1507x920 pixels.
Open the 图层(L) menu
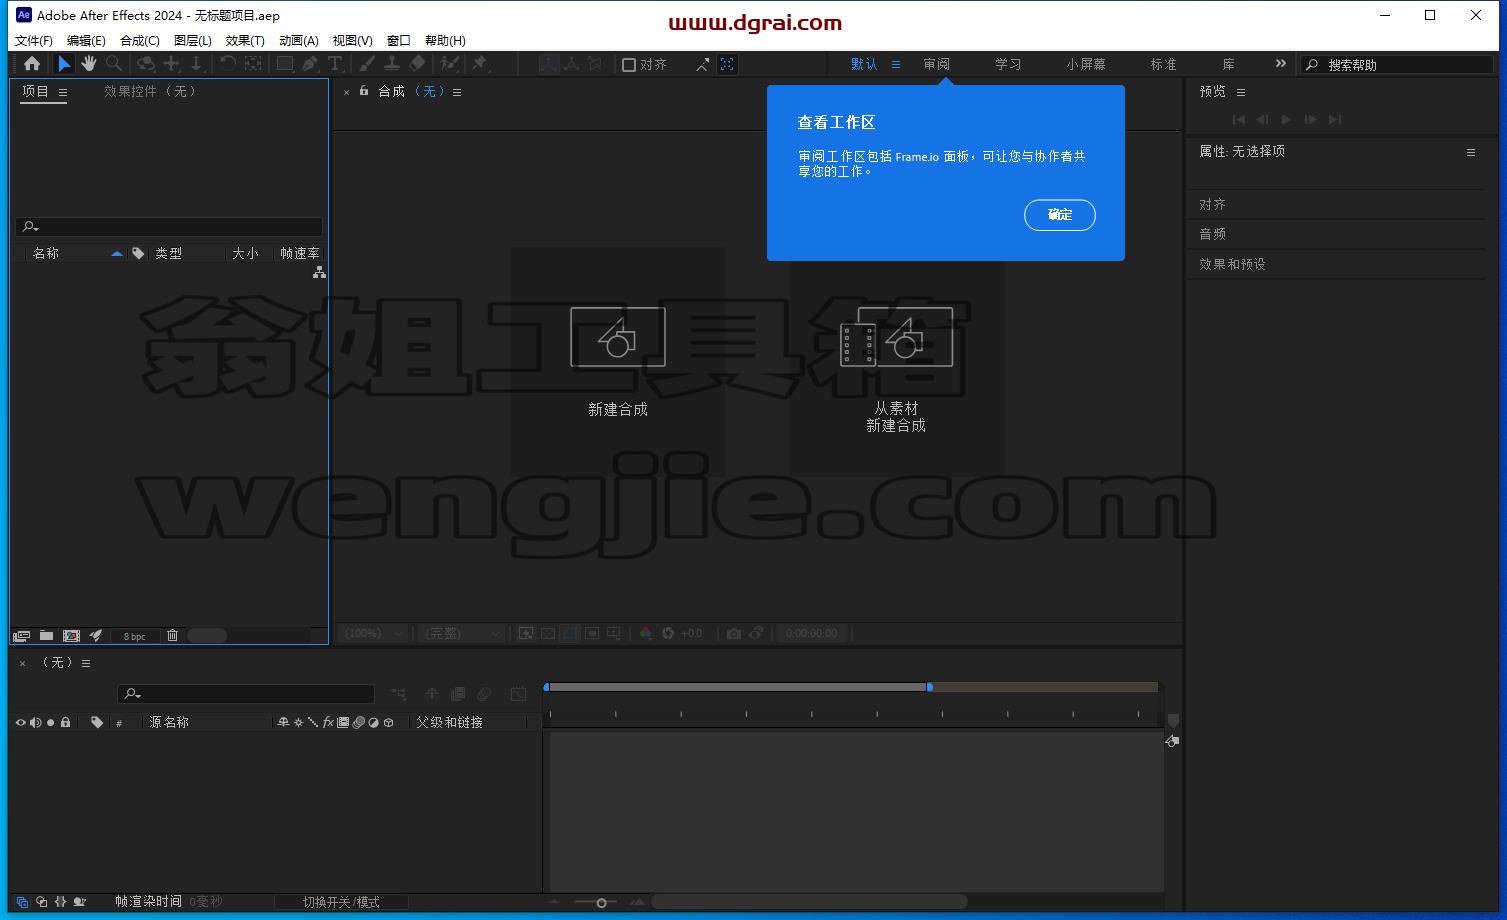click(192, 41)
